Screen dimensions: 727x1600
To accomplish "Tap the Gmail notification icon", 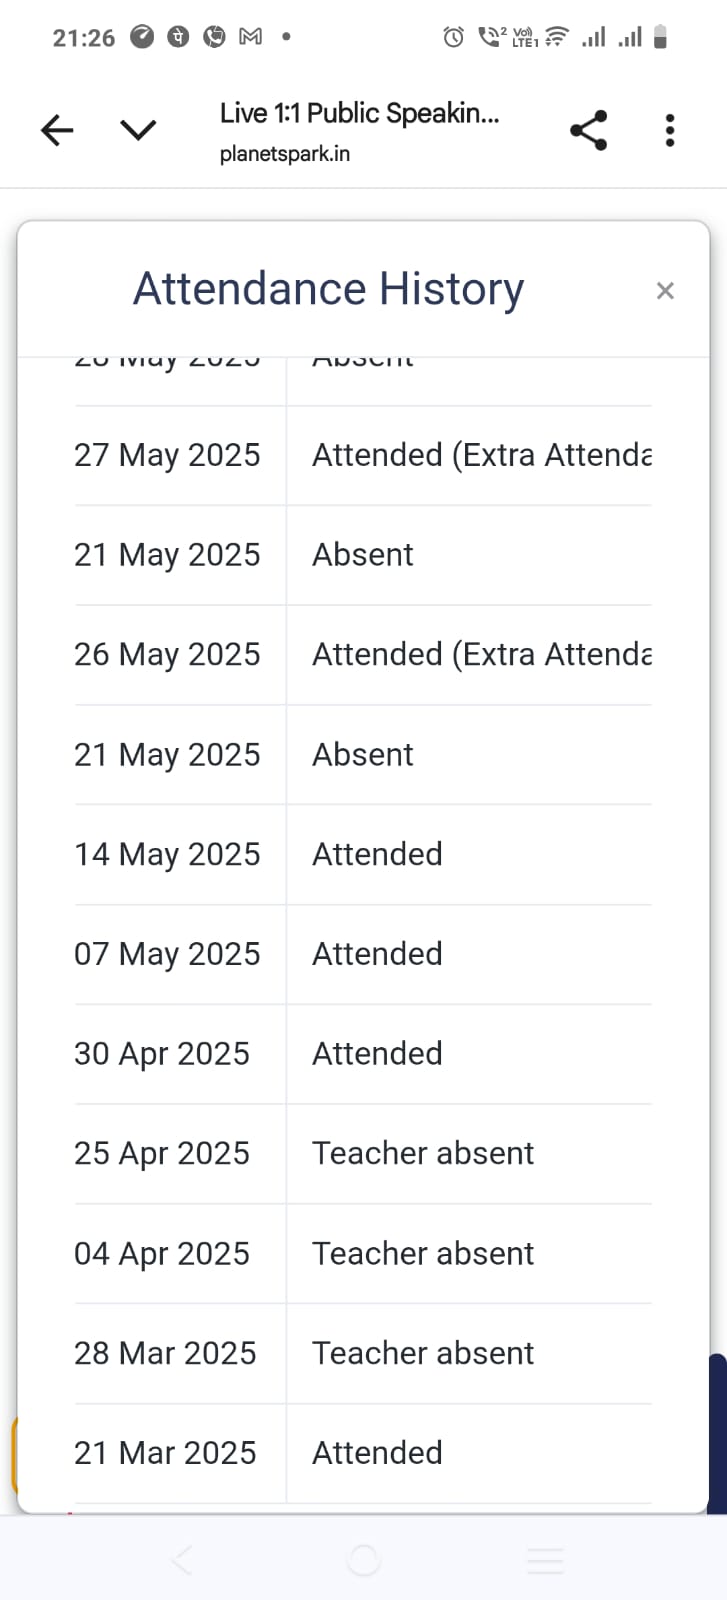I will tap(251, 37).
